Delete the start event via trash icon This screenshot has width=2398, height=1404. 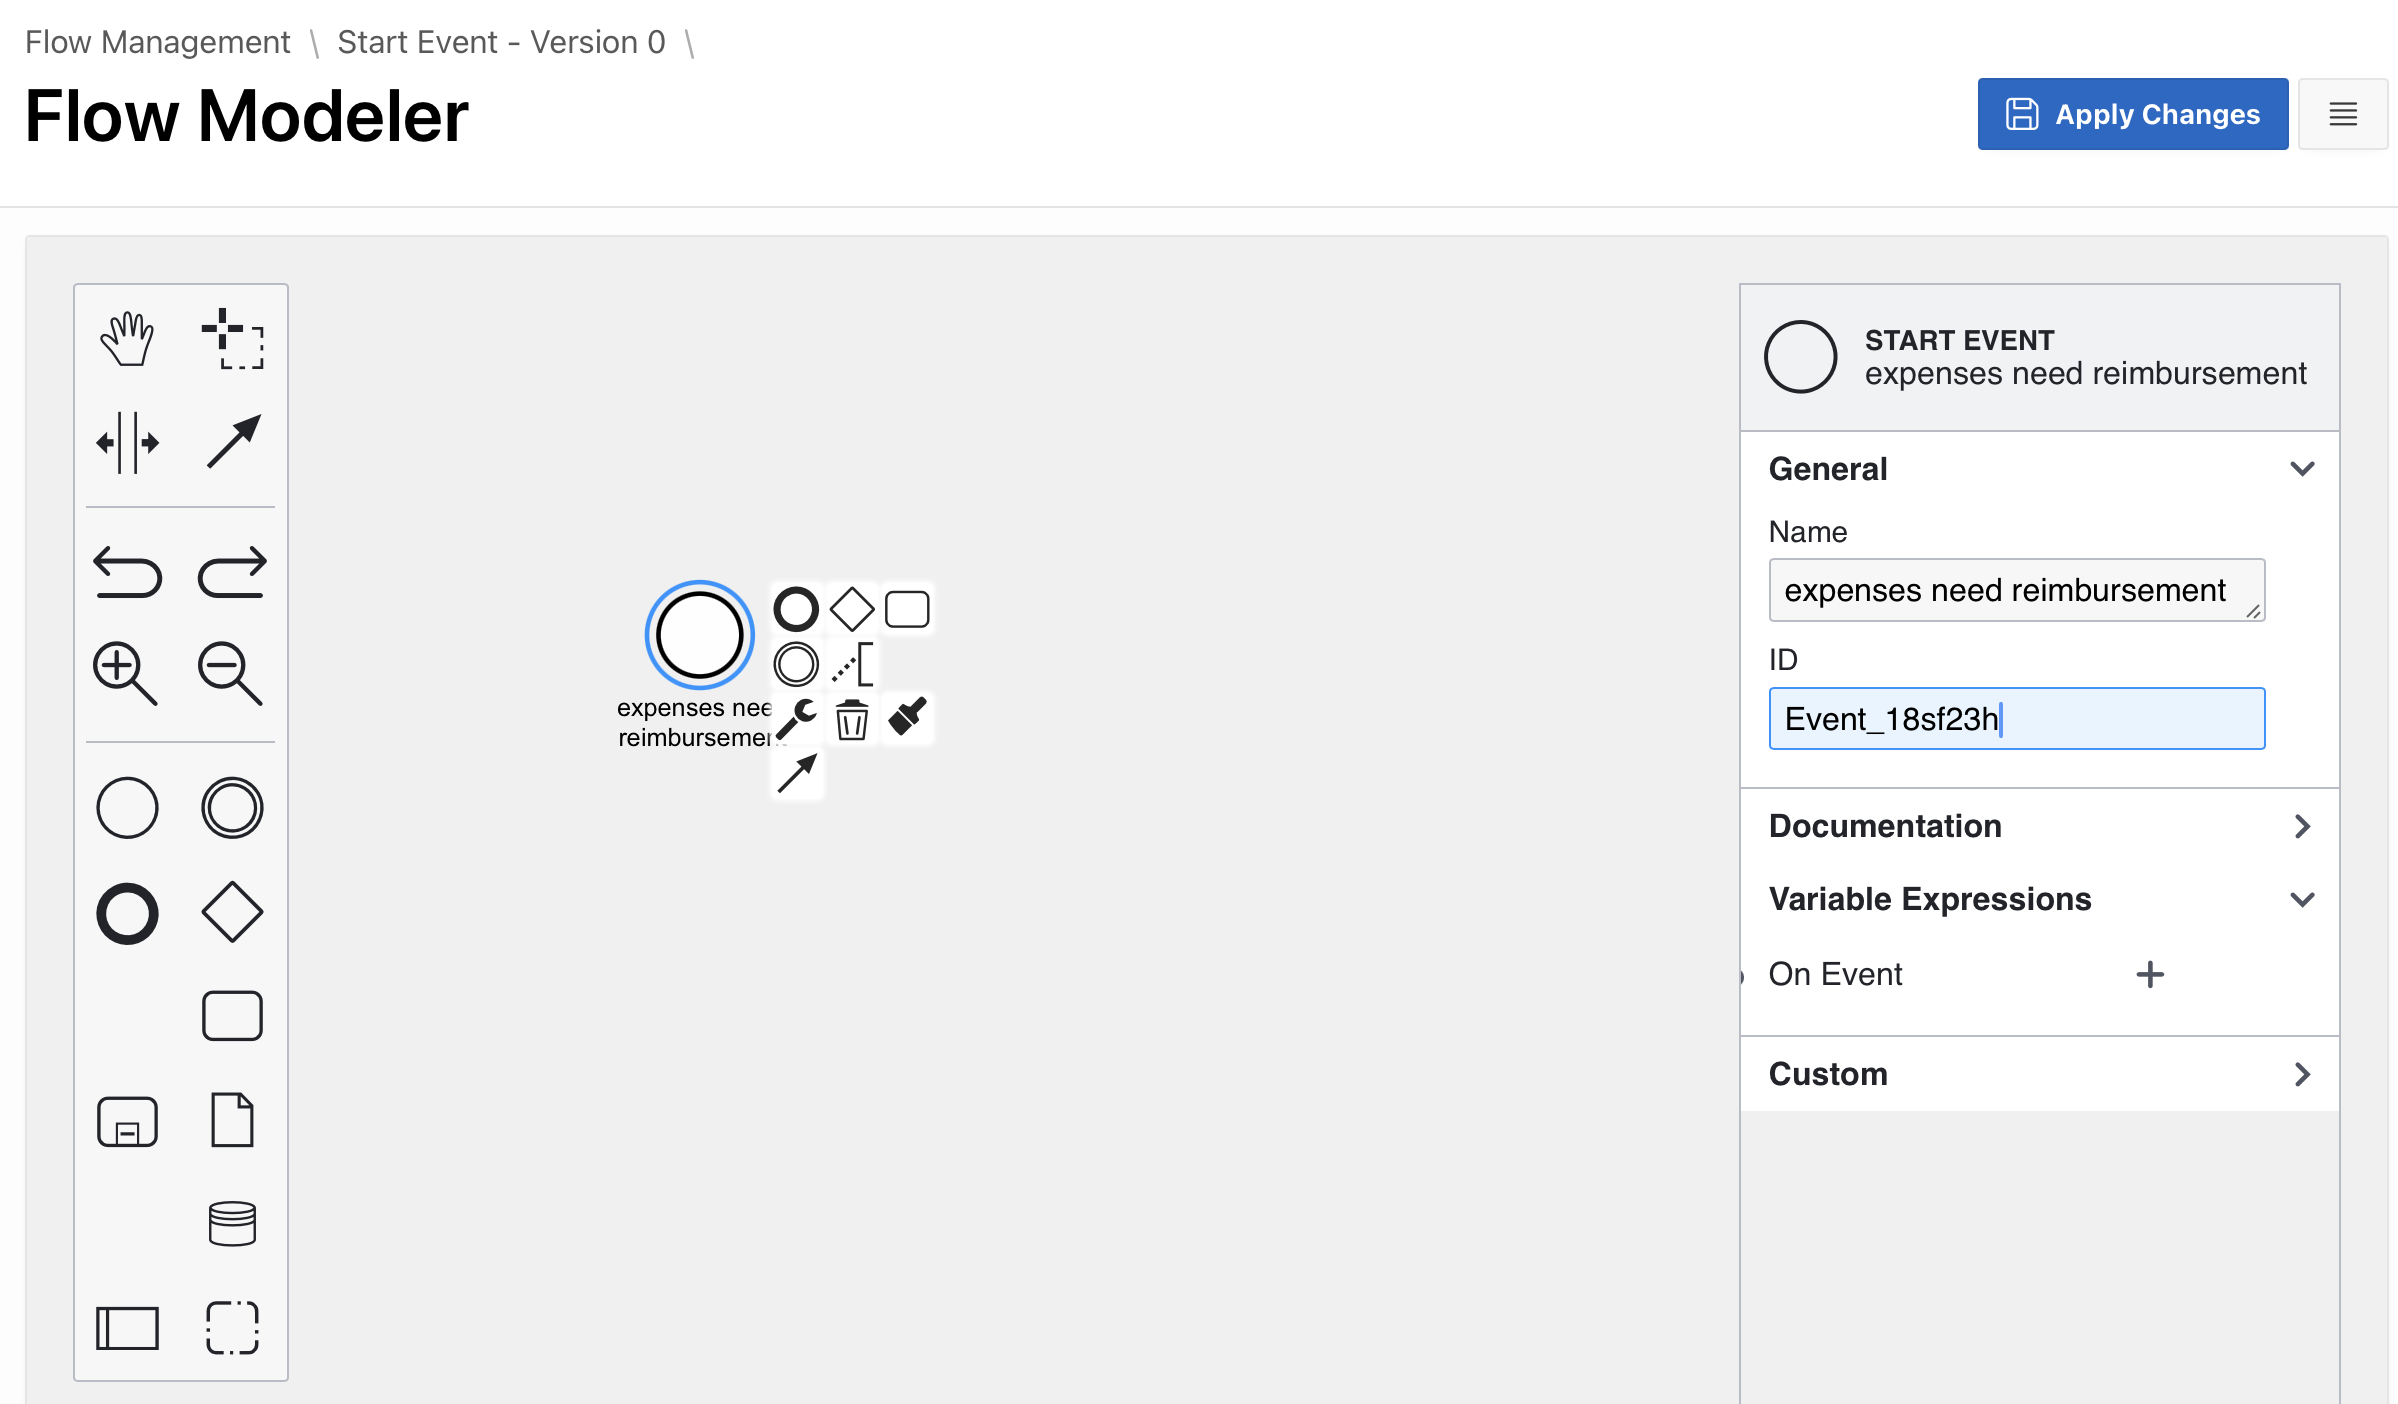pos(852,719)
